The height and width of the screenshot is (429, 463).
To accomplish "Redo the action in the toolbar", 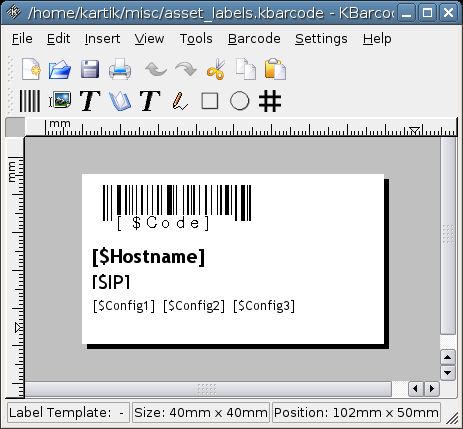I will [x=186, y=69].
